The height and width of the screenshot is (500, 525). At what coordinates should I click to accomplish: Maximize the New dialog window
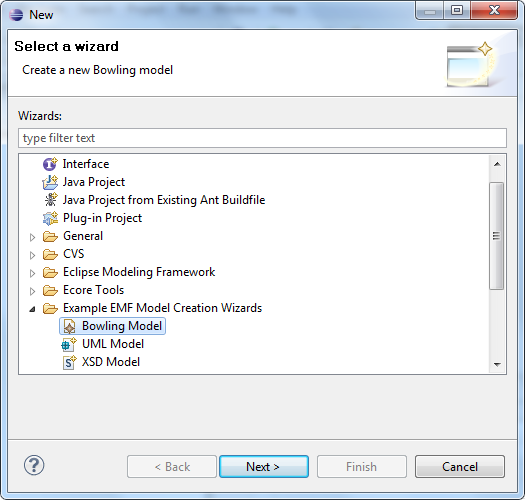click(x=457, y=10)
